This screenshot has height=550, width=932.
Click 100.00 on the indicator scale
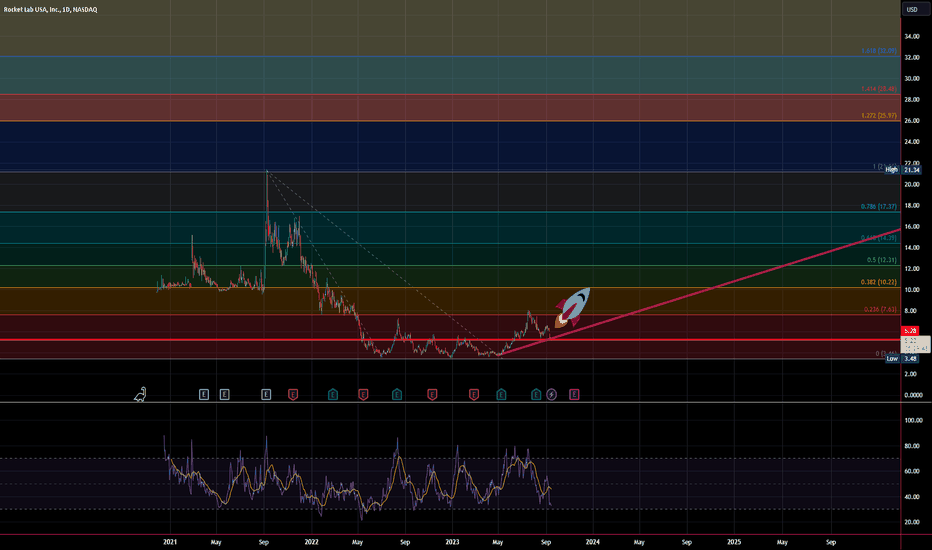click(913, 420)
